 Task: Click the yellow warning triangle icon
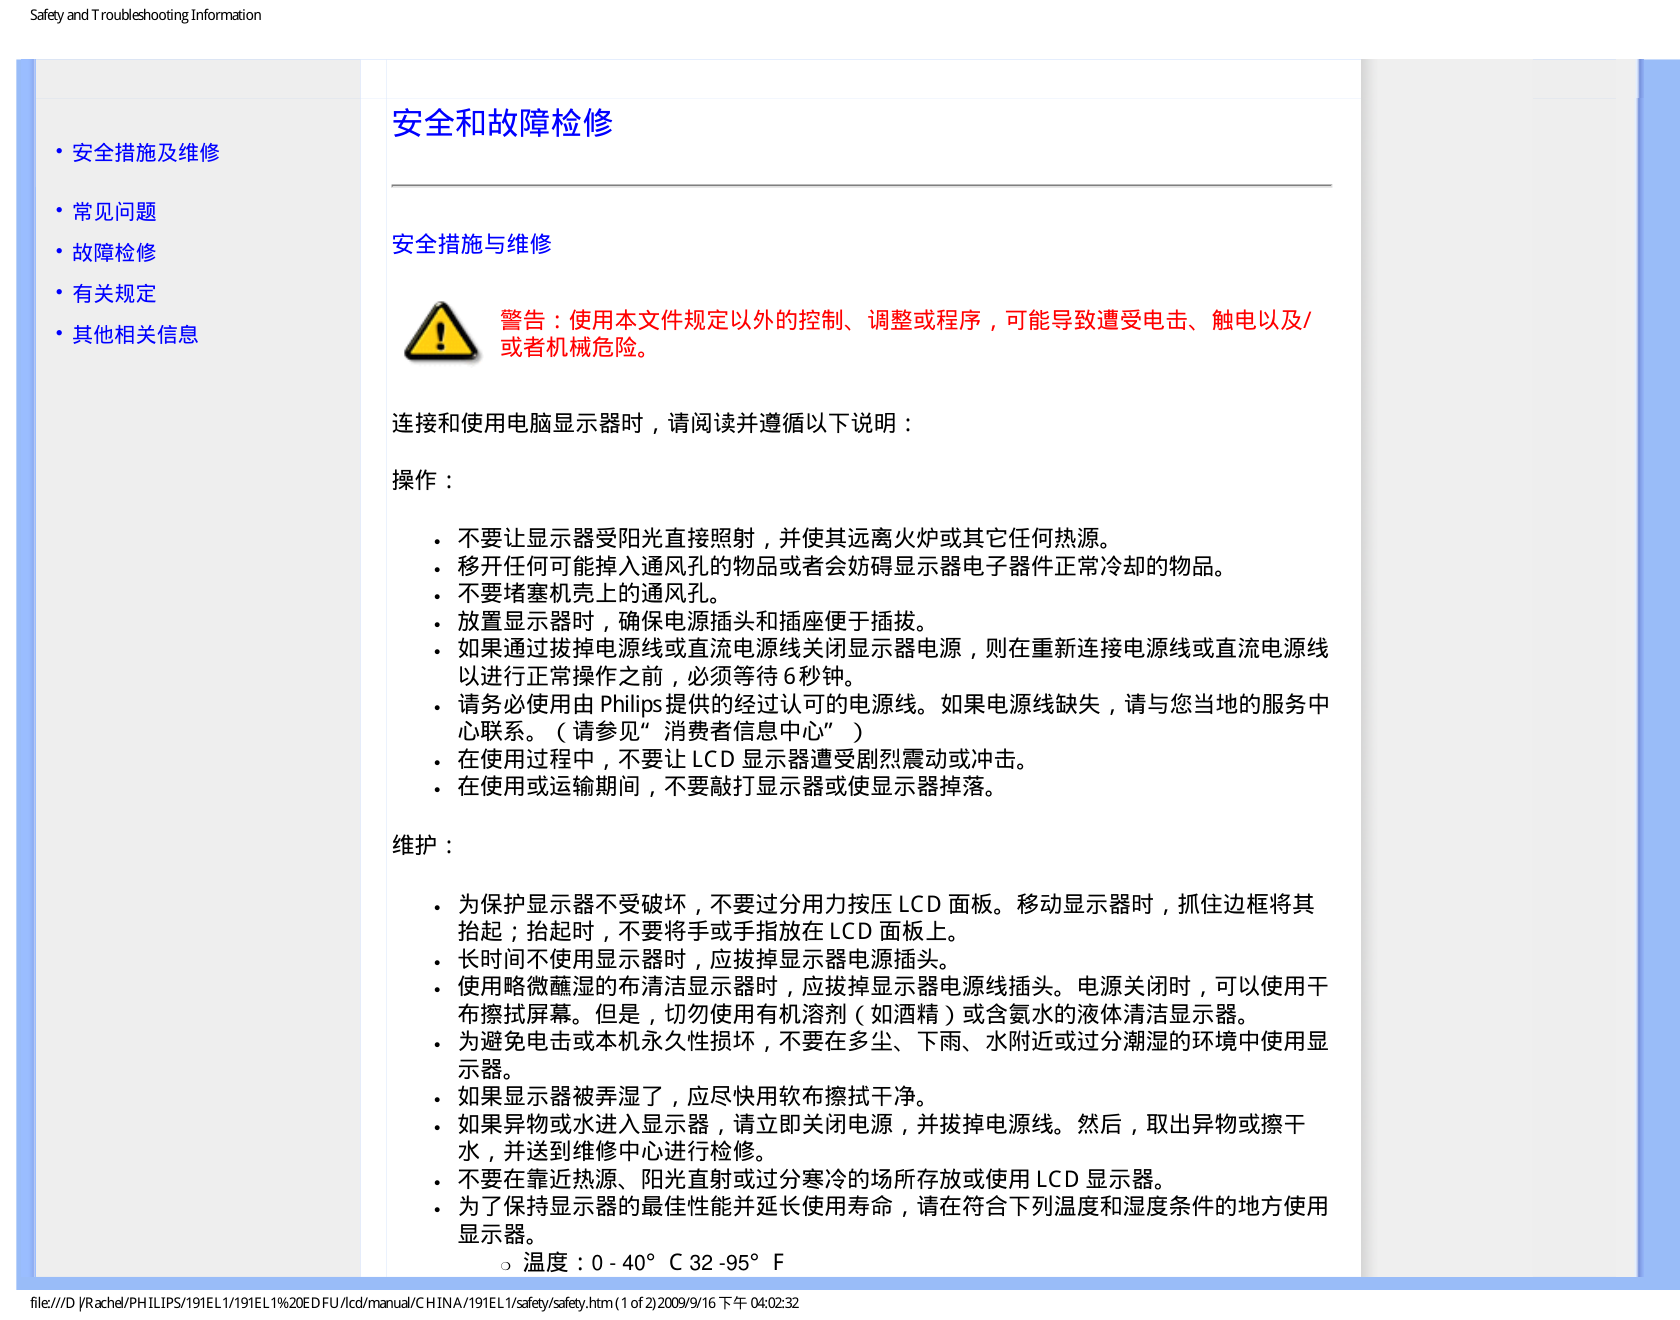pyautogui.click(x=441, y=332)
